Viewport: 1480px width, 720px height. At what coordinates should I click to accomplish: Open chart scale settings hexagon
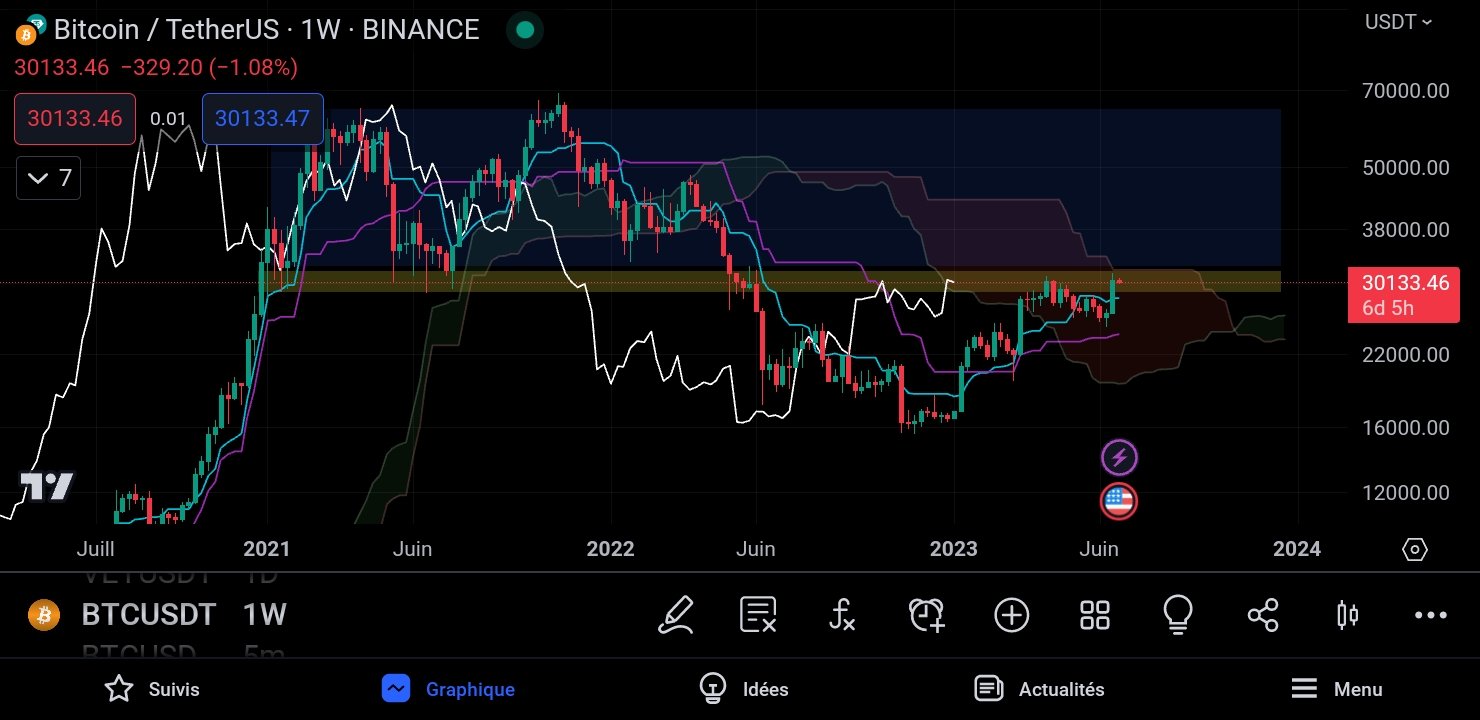[1415, 549]
